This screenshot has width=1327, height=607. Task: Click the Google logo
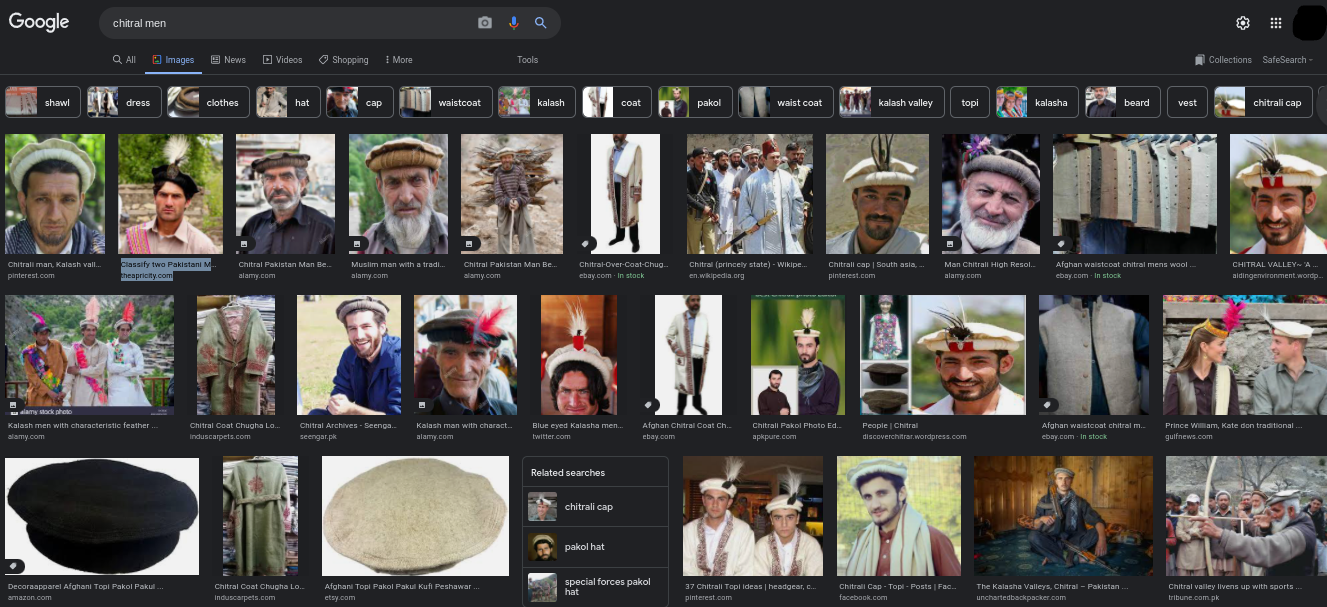pyautogui.click(x=39, y=22)
